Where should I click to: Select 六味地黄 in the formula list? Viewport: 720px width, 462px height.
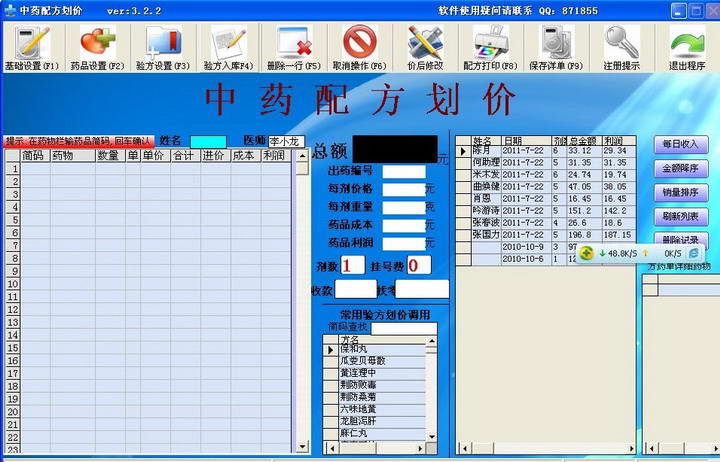375,409
